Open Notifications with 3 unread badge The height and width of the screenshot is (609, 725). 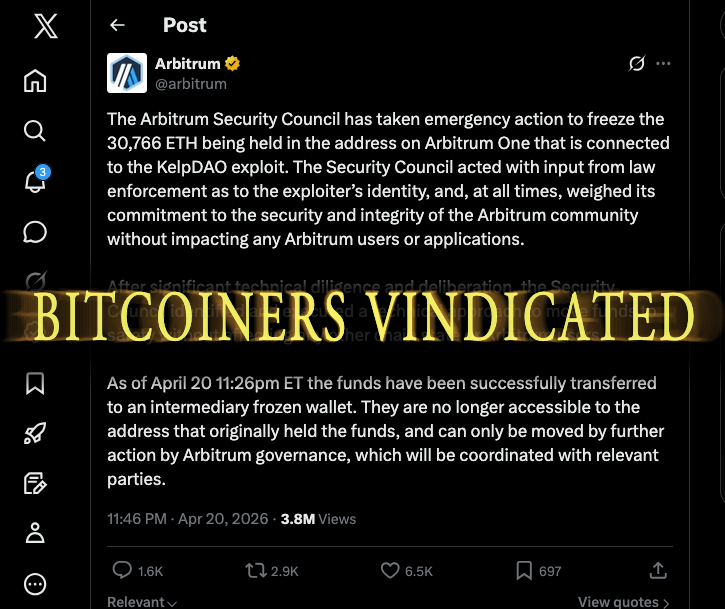[x=35, y=181]
